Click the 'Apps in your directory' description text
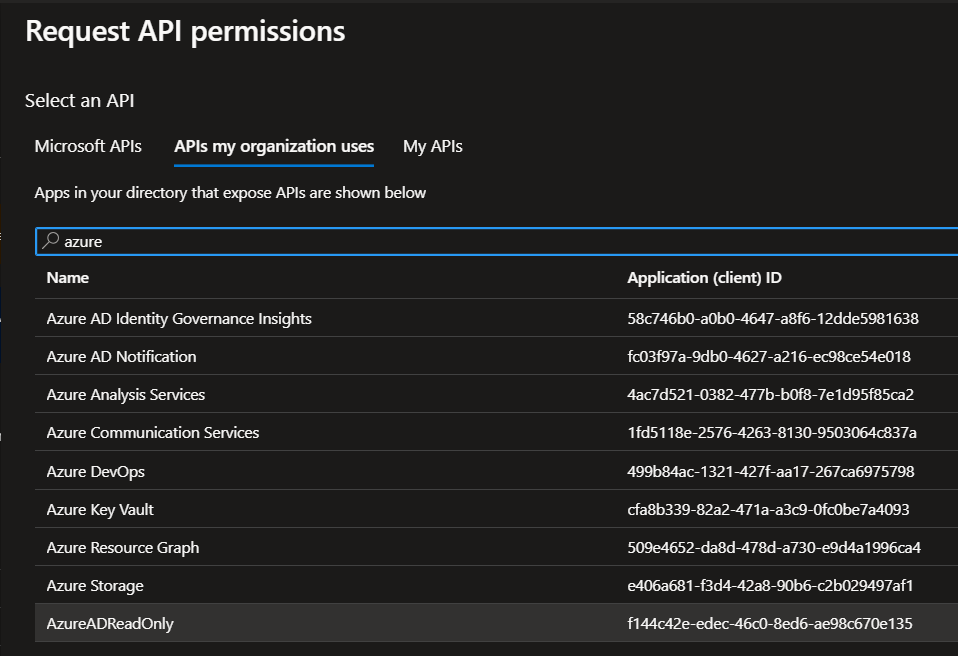 pyautogui.click(x=230, y=193)
